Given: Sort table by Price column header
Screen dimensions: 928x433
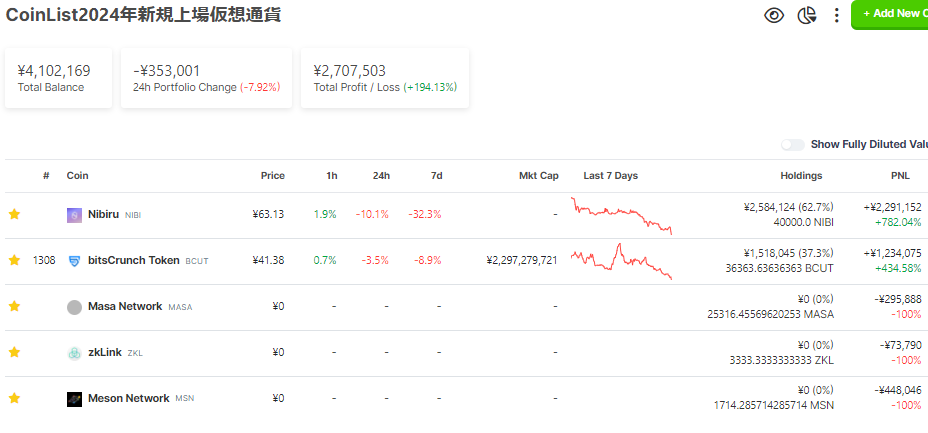Looking at the screenshot, I should click(x=273, y=176).
